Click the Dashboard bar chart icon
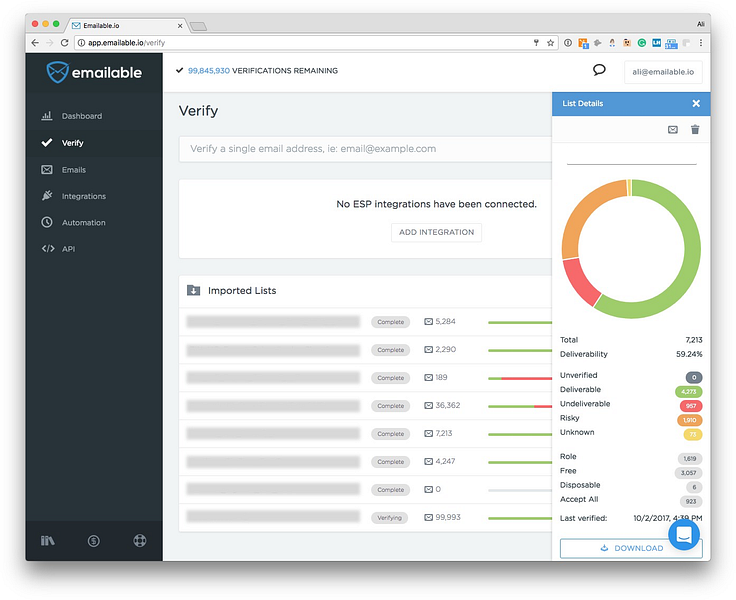 click(x=47, y=115)
